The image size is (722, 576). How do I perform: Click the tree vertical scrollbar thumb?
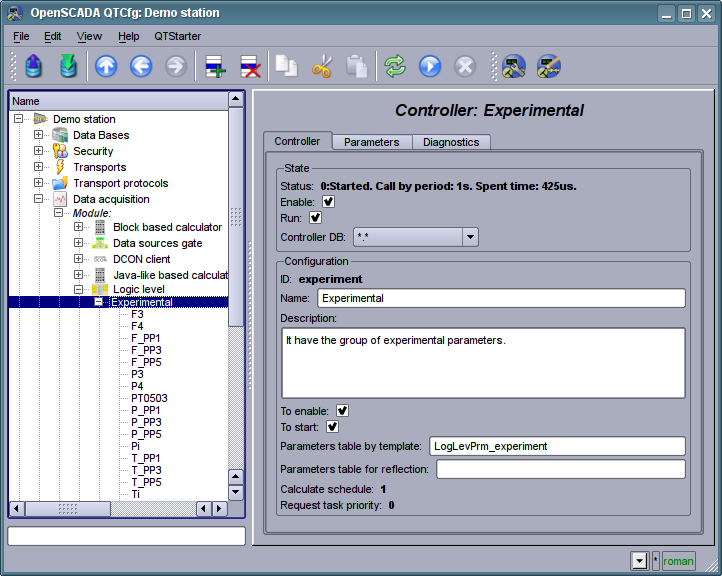(x=236, y=216)
